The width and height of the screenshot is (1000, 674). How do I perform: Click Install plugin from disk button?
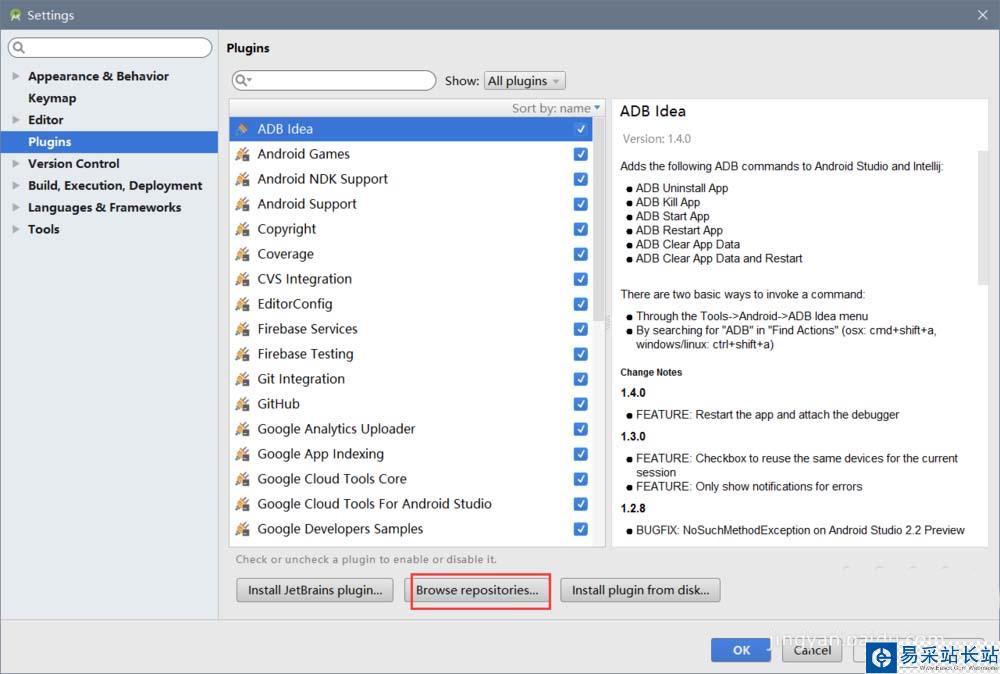click(640, 590)
